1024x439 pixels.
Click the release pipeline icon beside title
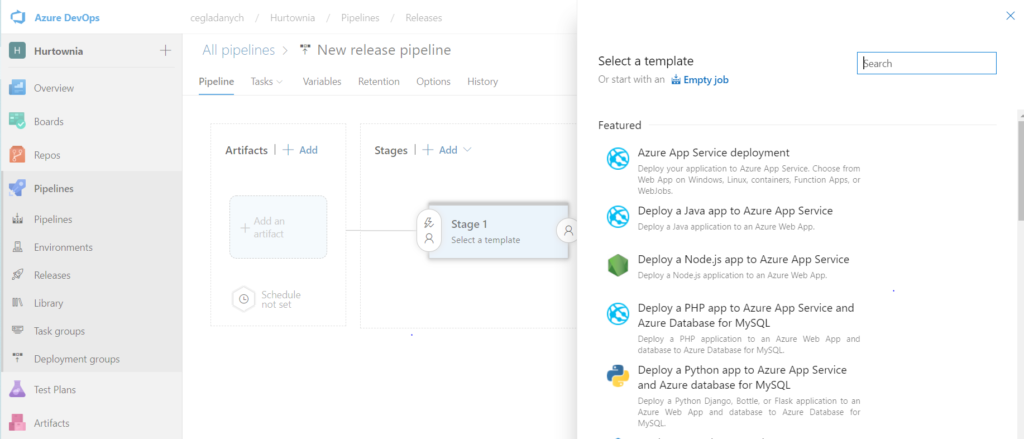pos(305,50)
